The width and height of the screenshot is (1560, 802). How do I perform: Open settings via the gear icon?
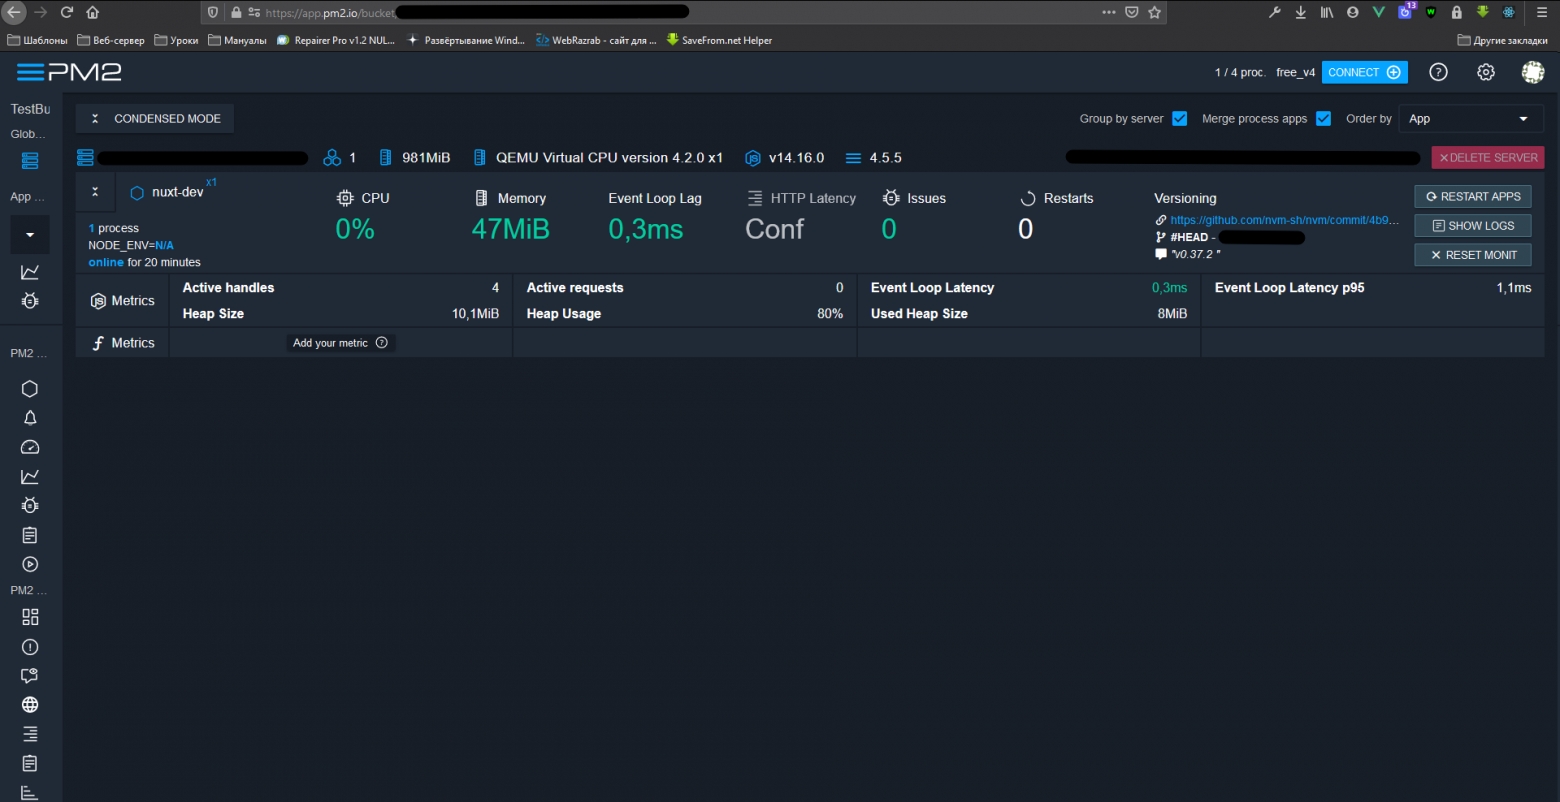1486,72
